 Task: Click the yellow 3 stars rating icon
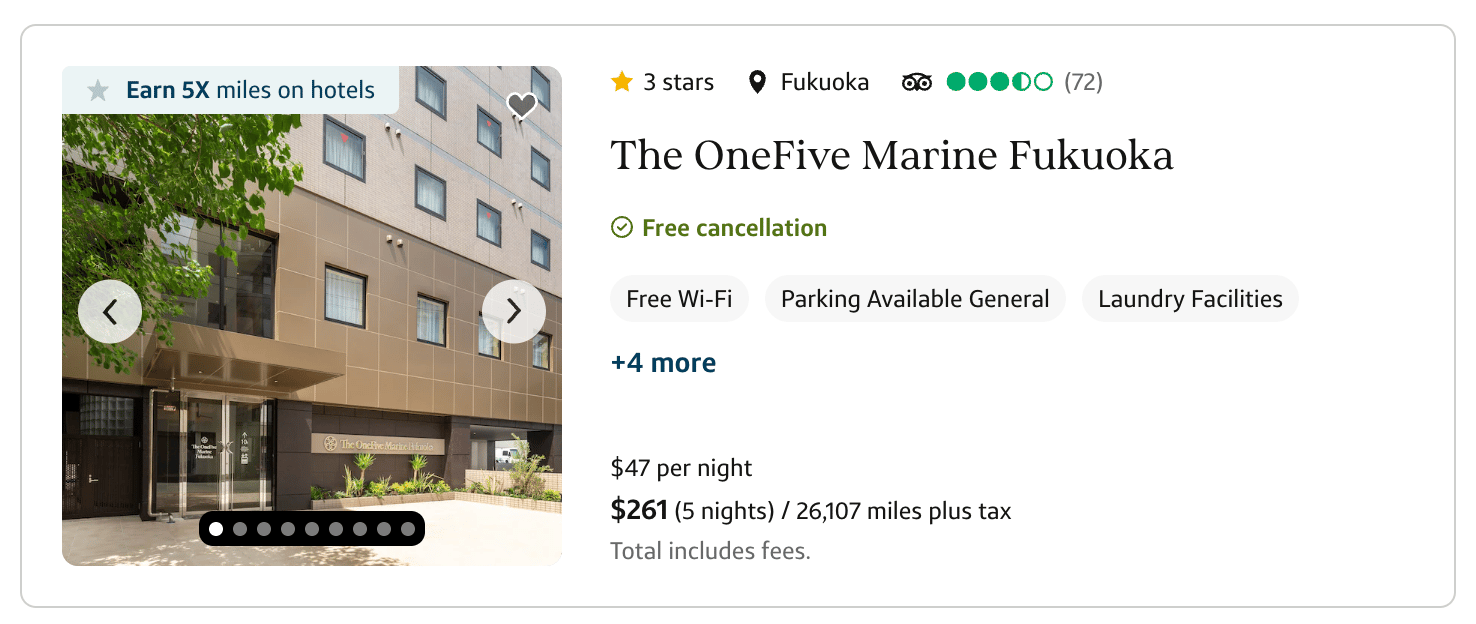tap(622, 82)
